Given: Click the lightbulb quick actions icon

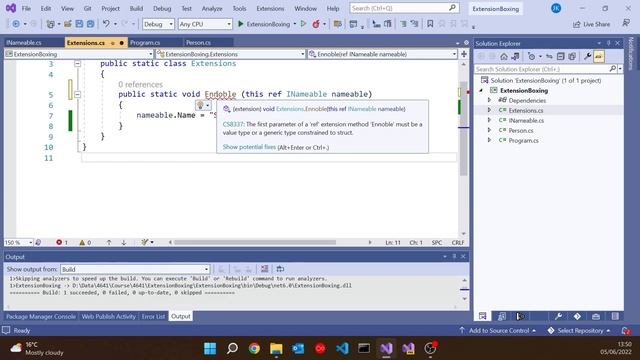Looking at the screenshot, I should pyautogui.click(x=200, y=105).
